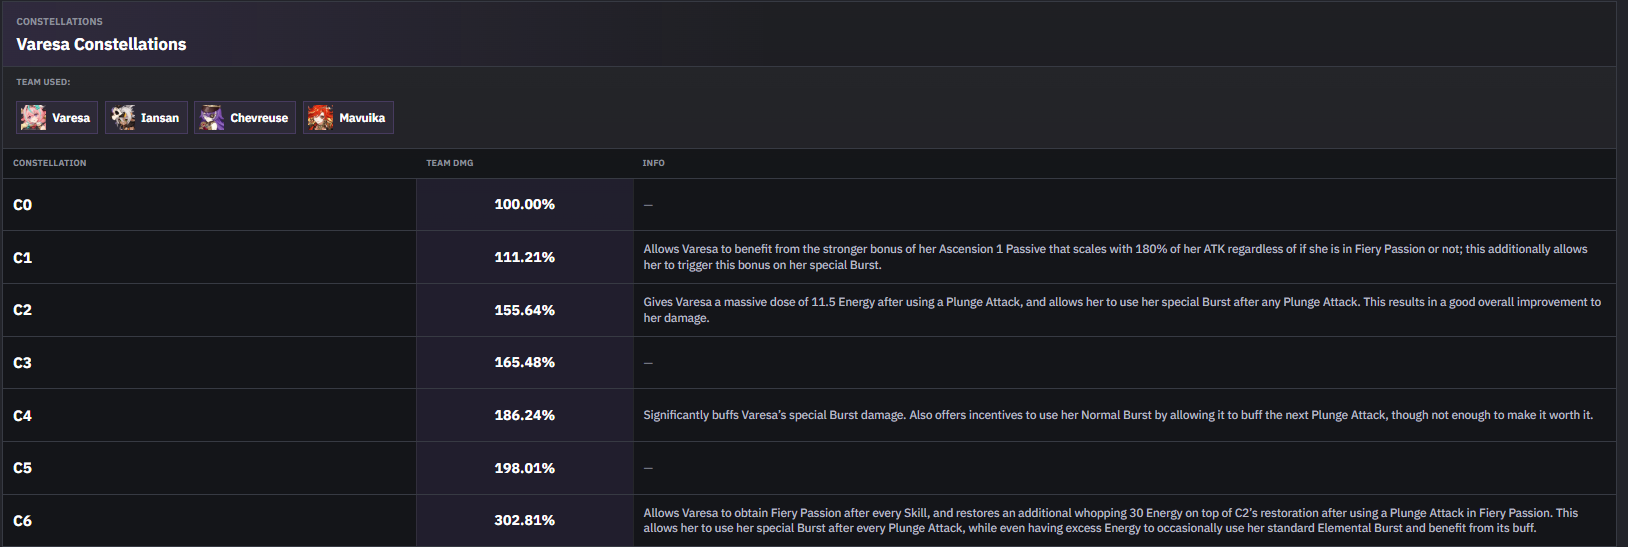The image size is (1628, 547).
Task: Select the C6 constellation row
Action: coord(809,521)
